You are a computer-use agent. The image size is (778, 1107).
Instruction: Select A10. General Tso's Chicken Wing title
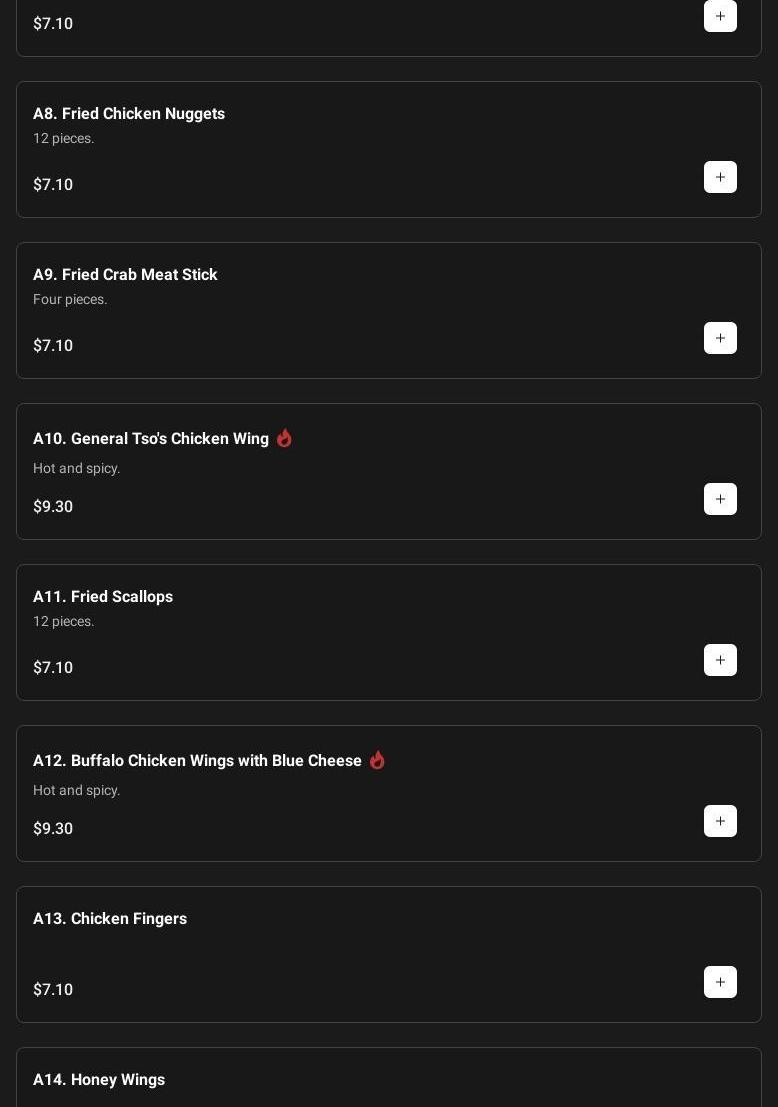[151, 439]
